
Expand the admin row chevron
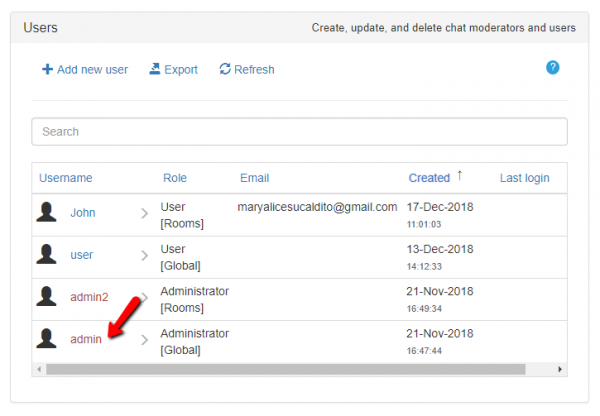[x=144, y=340]
